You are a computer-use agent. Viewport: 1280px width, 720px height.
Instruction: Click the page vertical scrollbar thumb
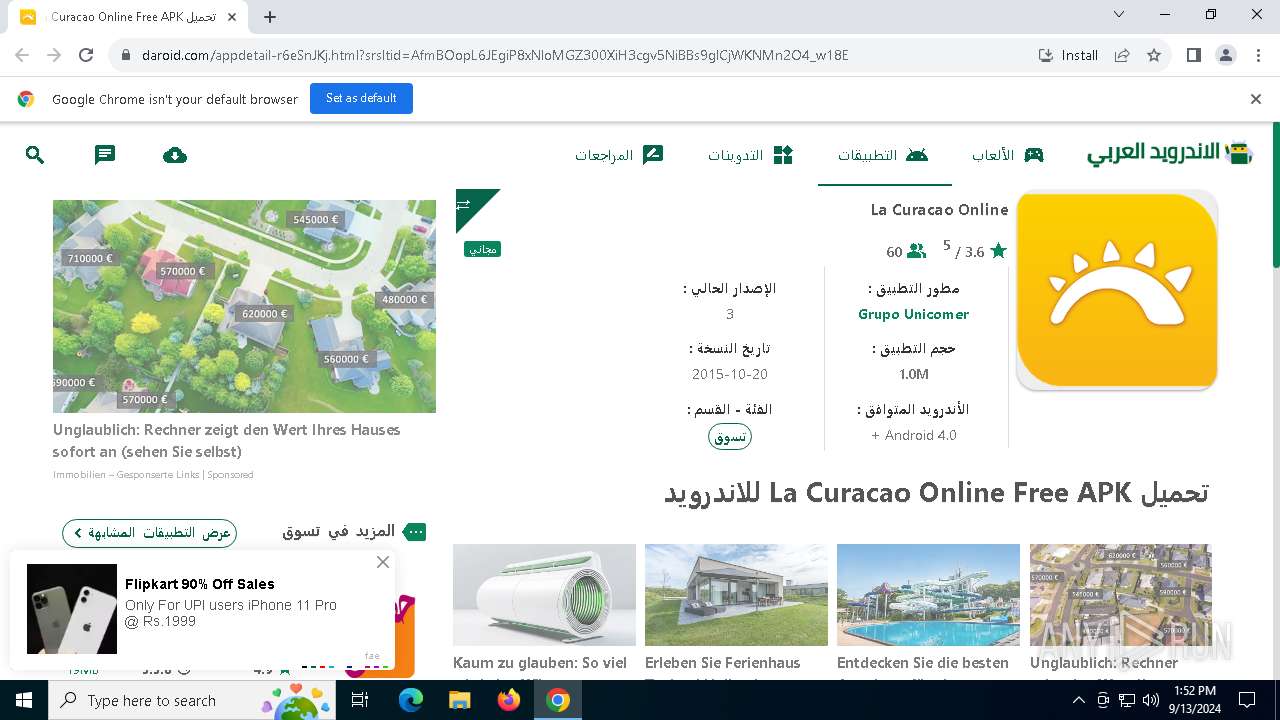[1275, 195]
